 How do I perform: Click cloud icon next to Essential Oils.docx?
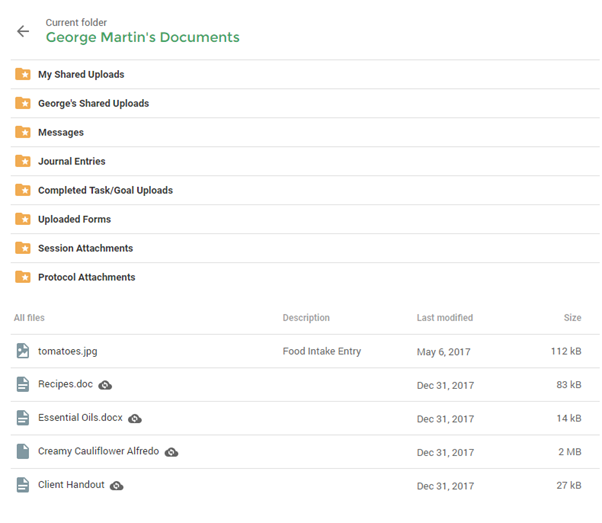[x=135, y=419]
